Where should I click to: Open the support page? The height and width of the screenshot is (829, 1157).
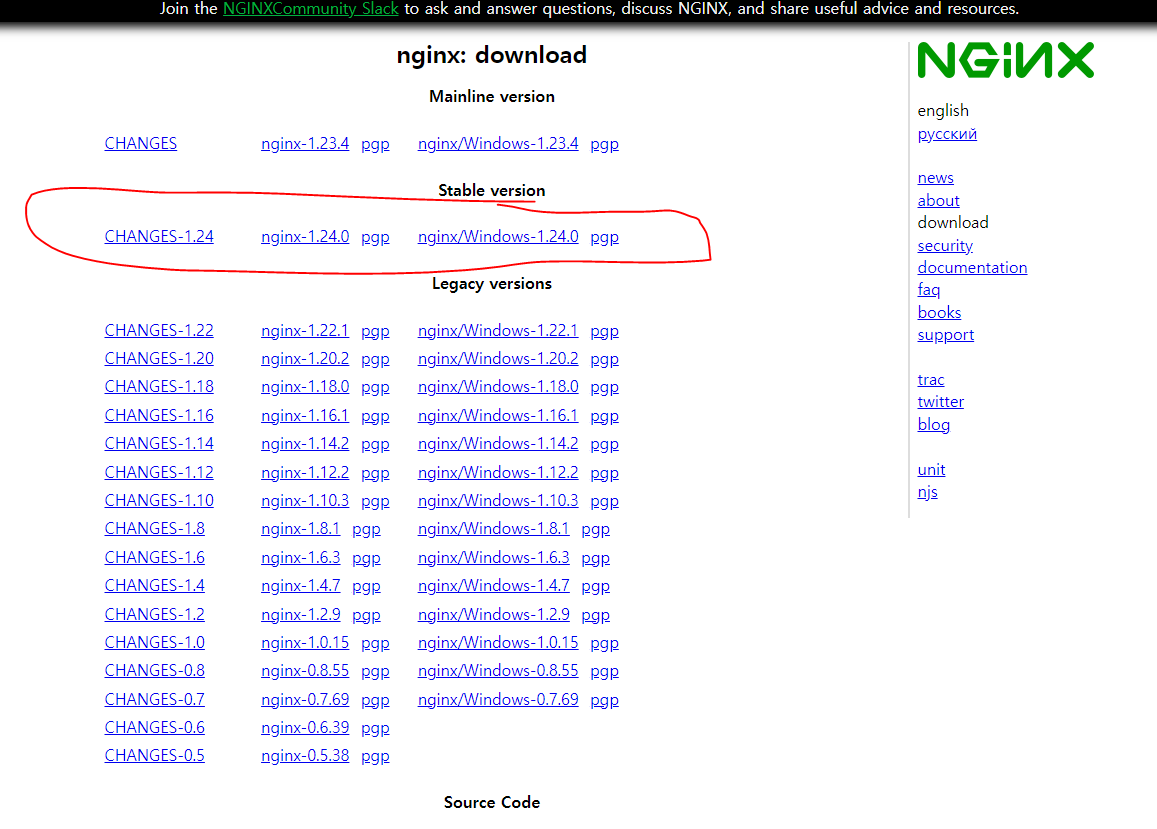click(x=946, y=334)
